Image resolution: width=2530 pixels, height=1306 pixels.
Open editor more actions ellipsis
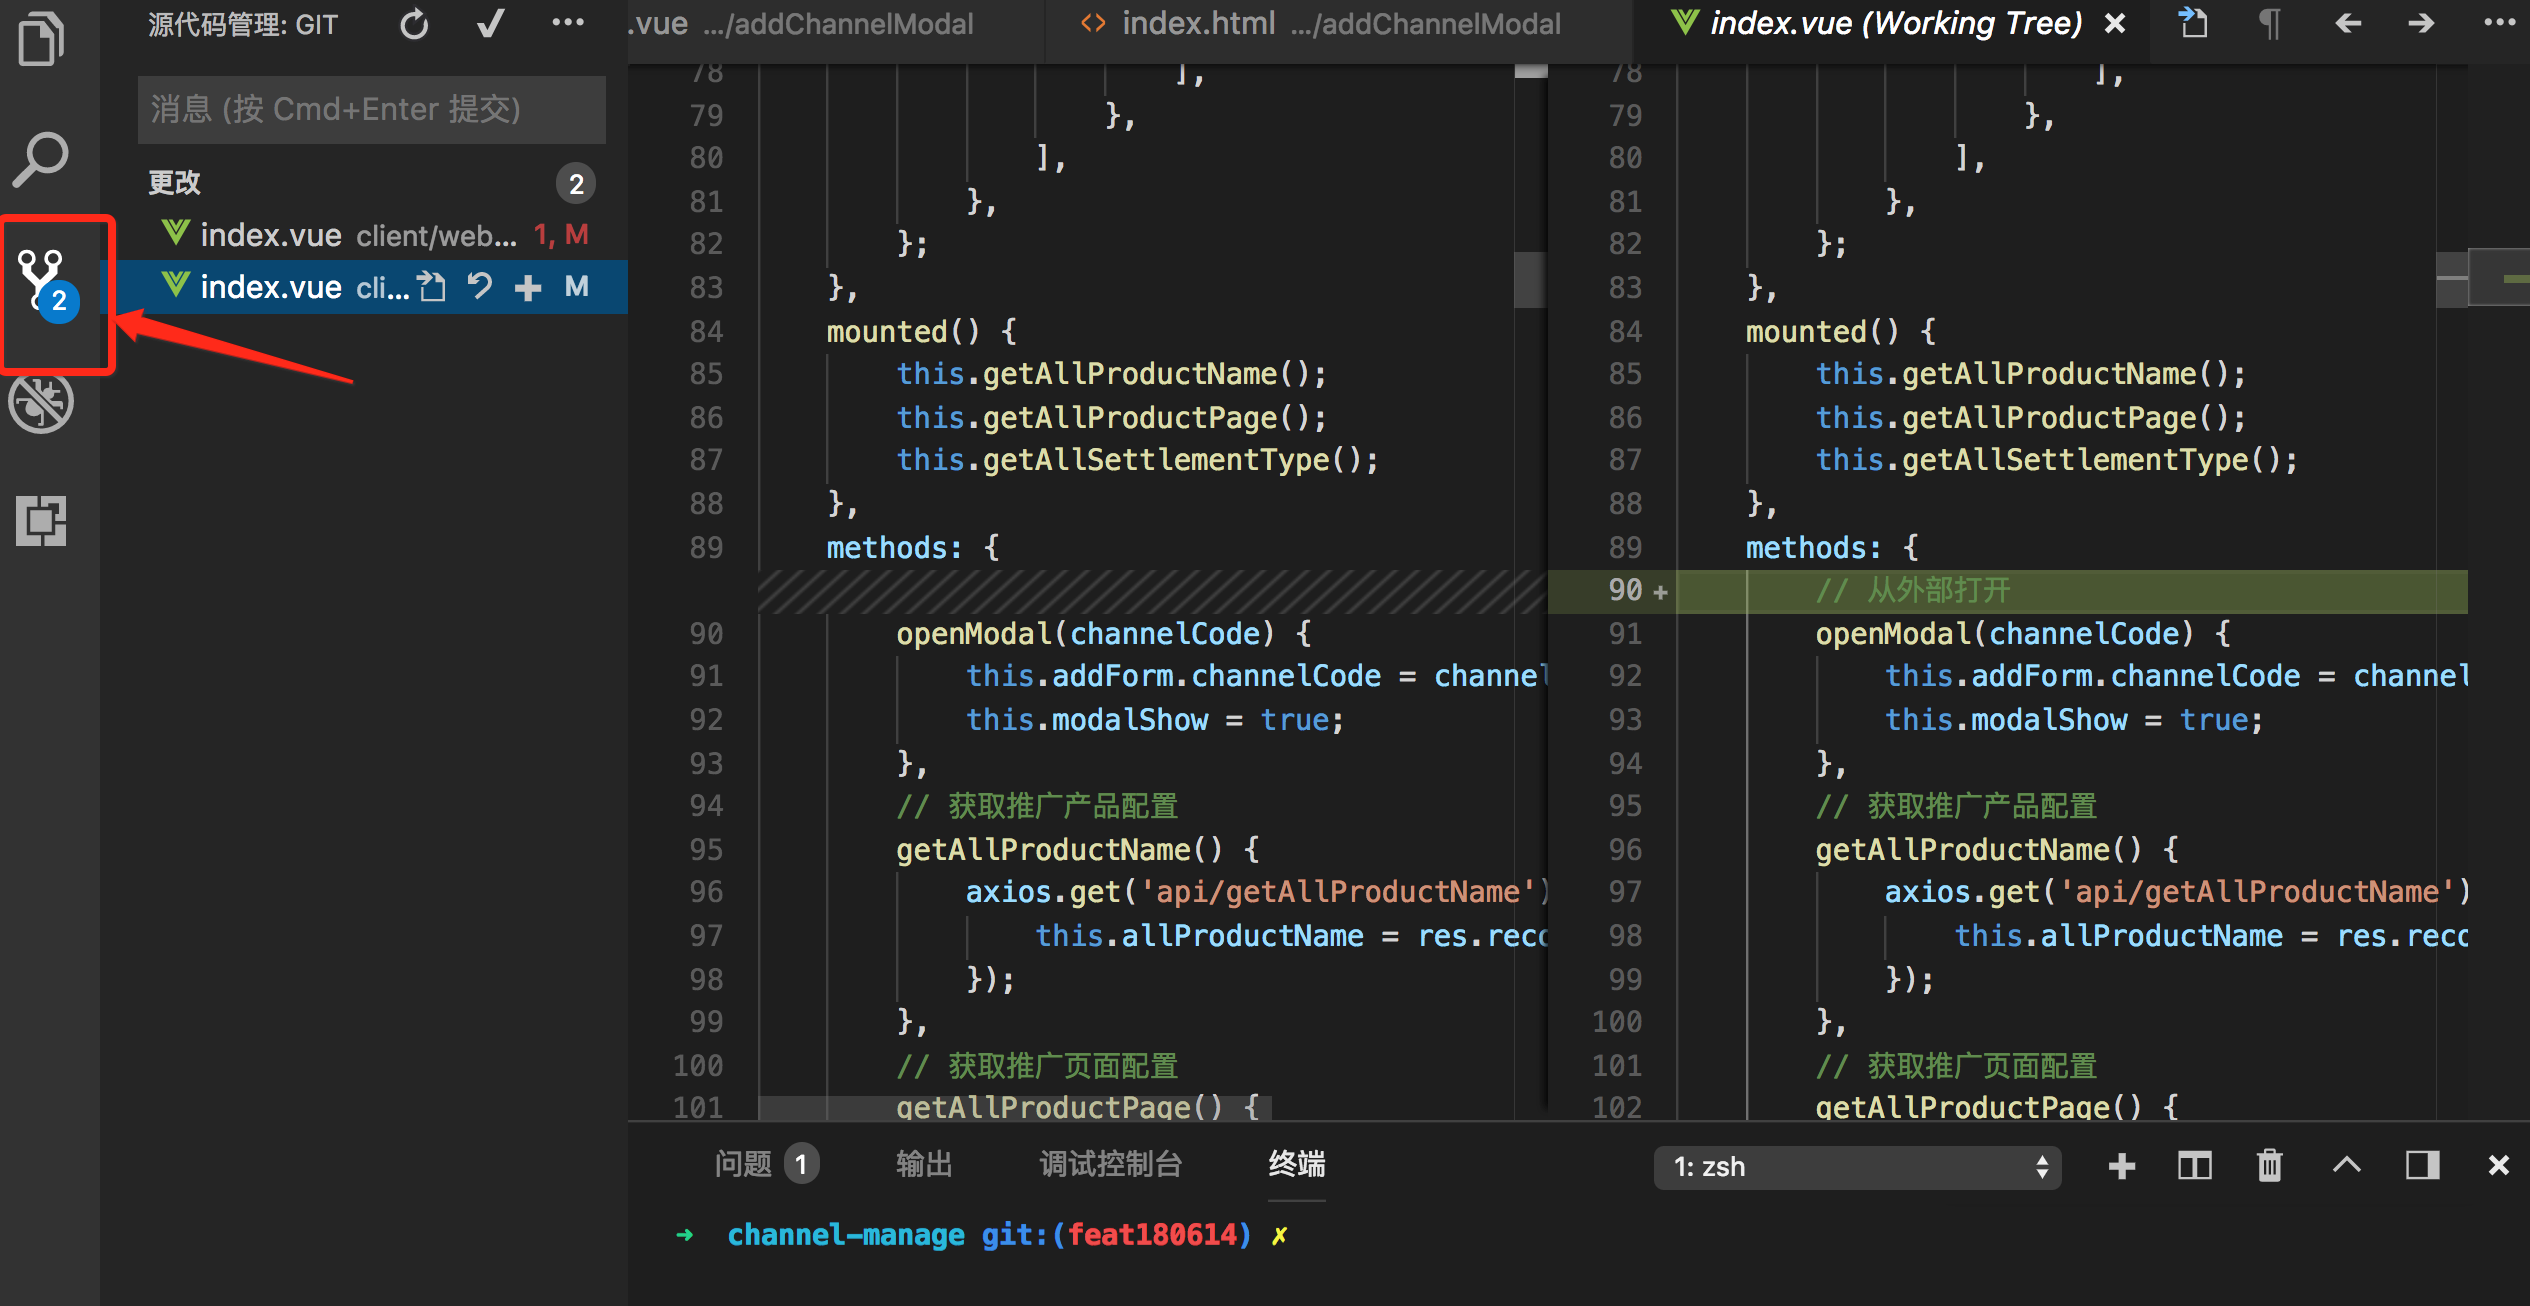(x=2500, y=22)
